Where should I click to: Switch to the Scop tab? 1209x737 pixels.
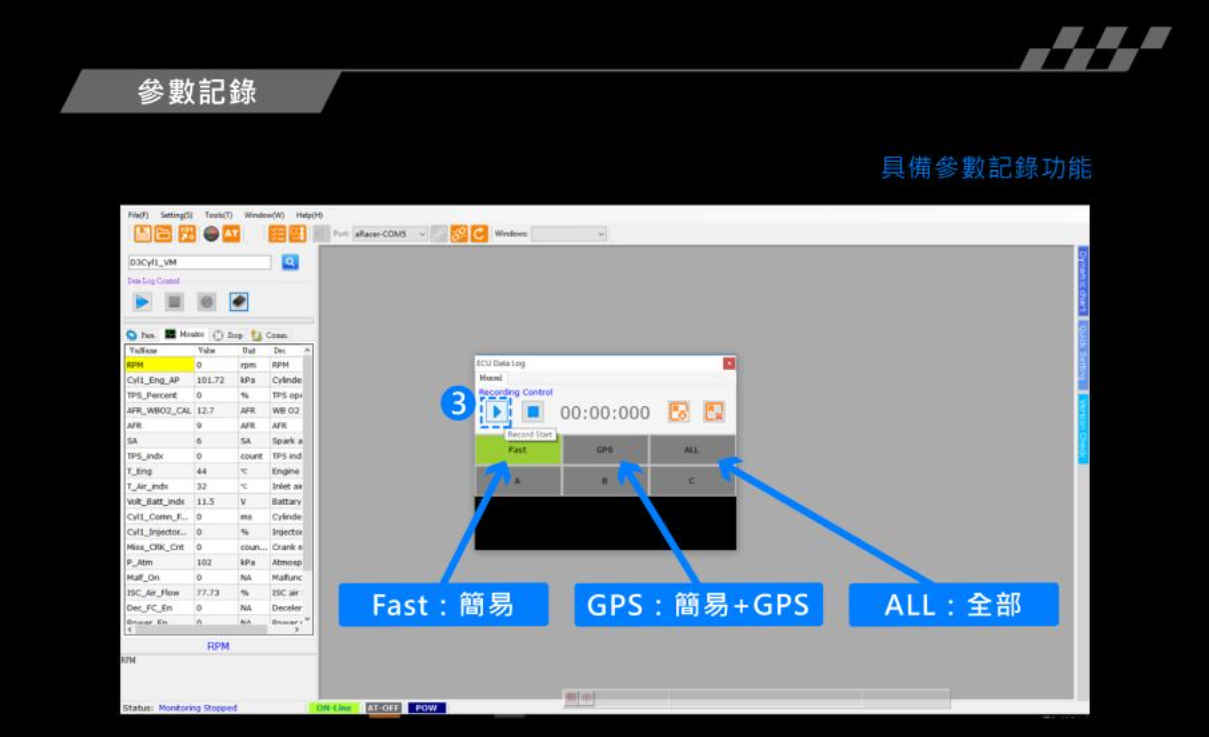click(229, 335)
